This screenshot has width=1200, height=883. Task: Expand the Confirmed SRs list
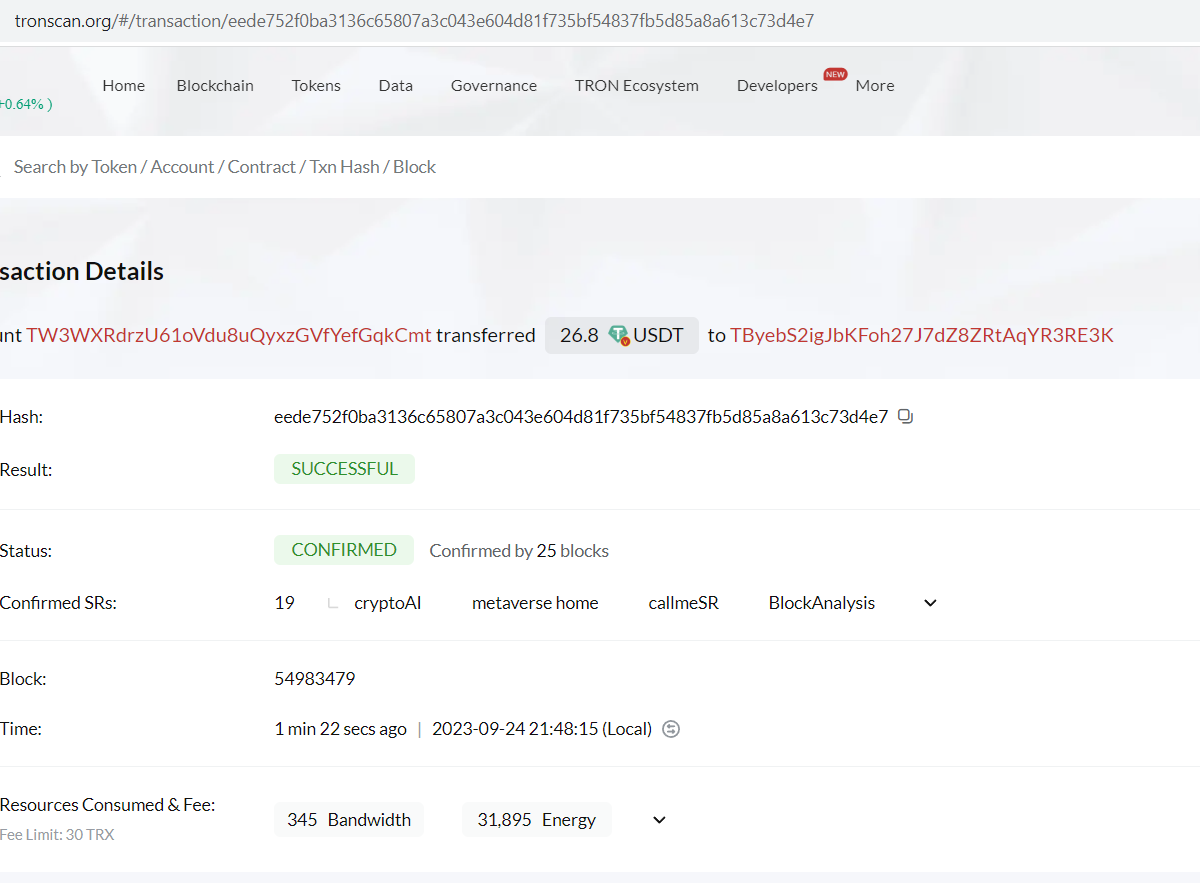[x=930, y=603]
